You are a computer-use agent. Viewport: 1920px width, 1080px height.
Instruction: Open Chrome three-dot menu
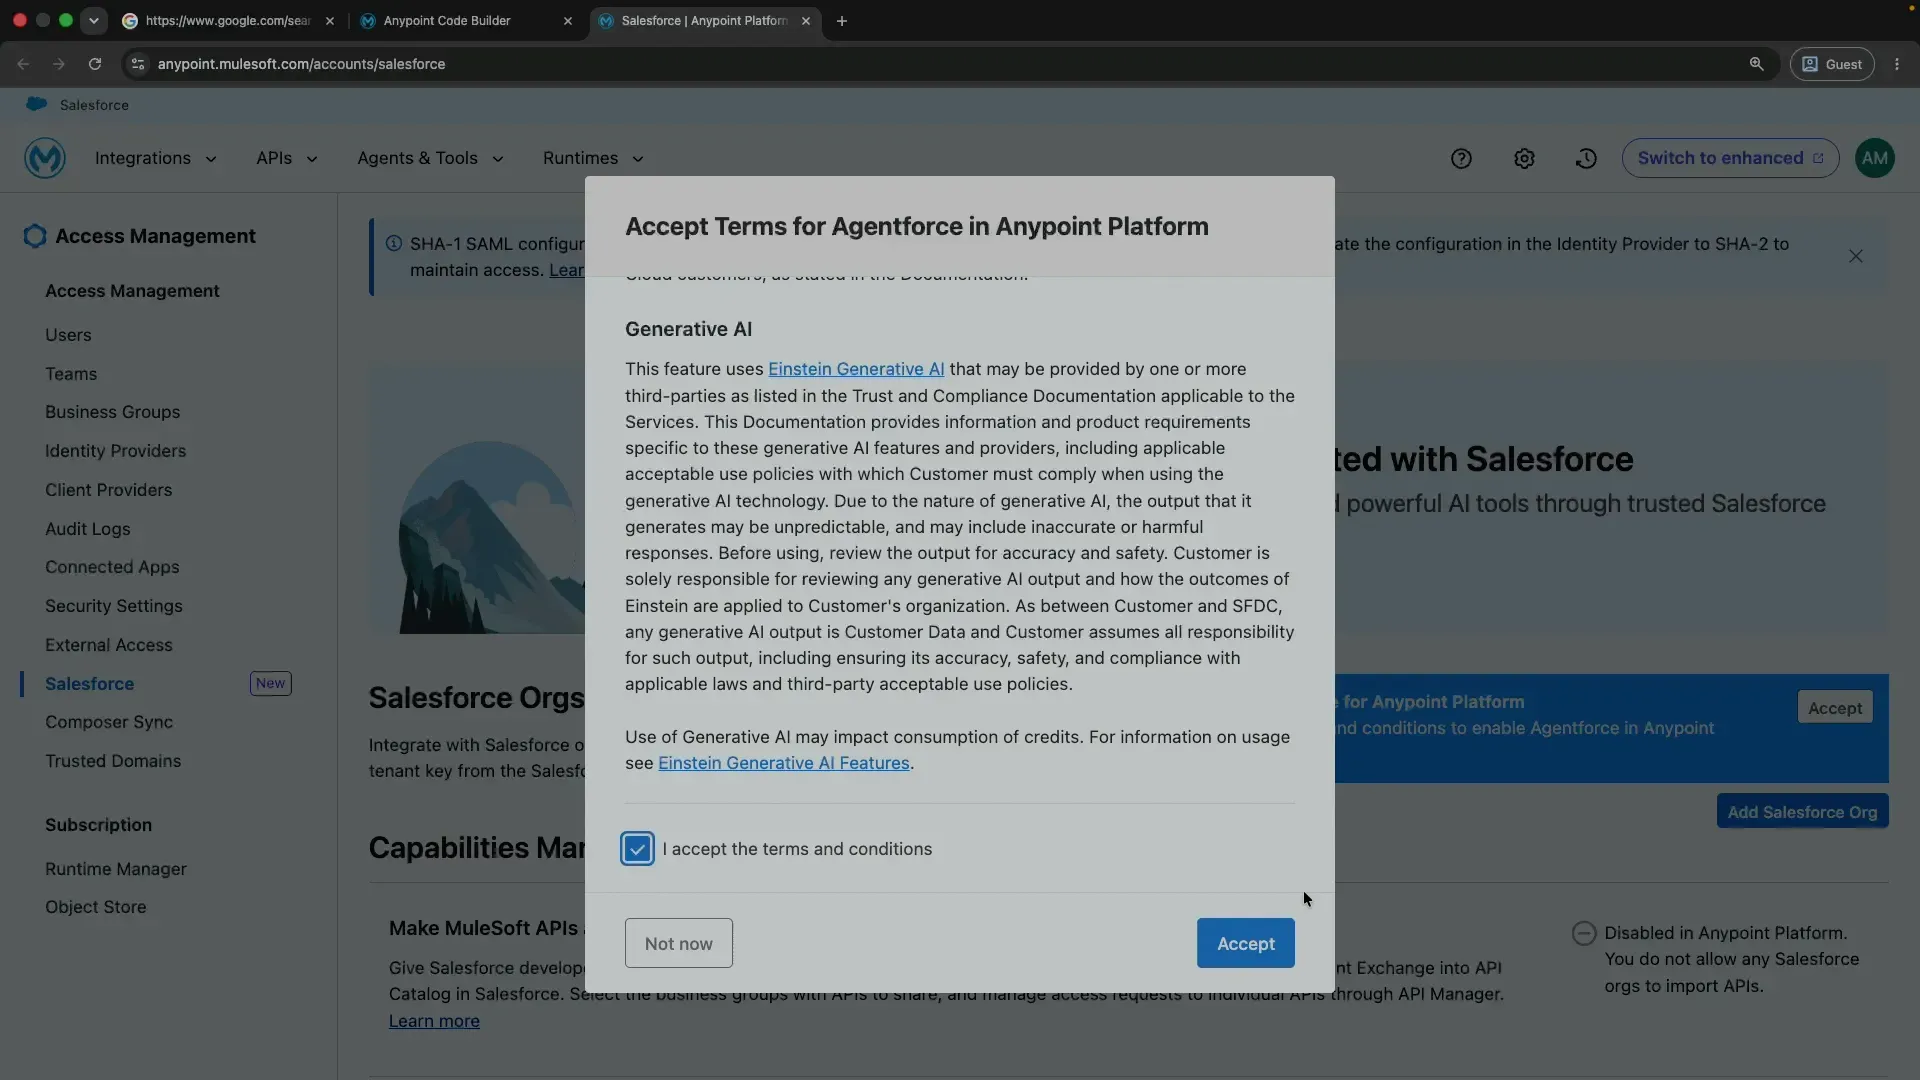(1897, 64)
